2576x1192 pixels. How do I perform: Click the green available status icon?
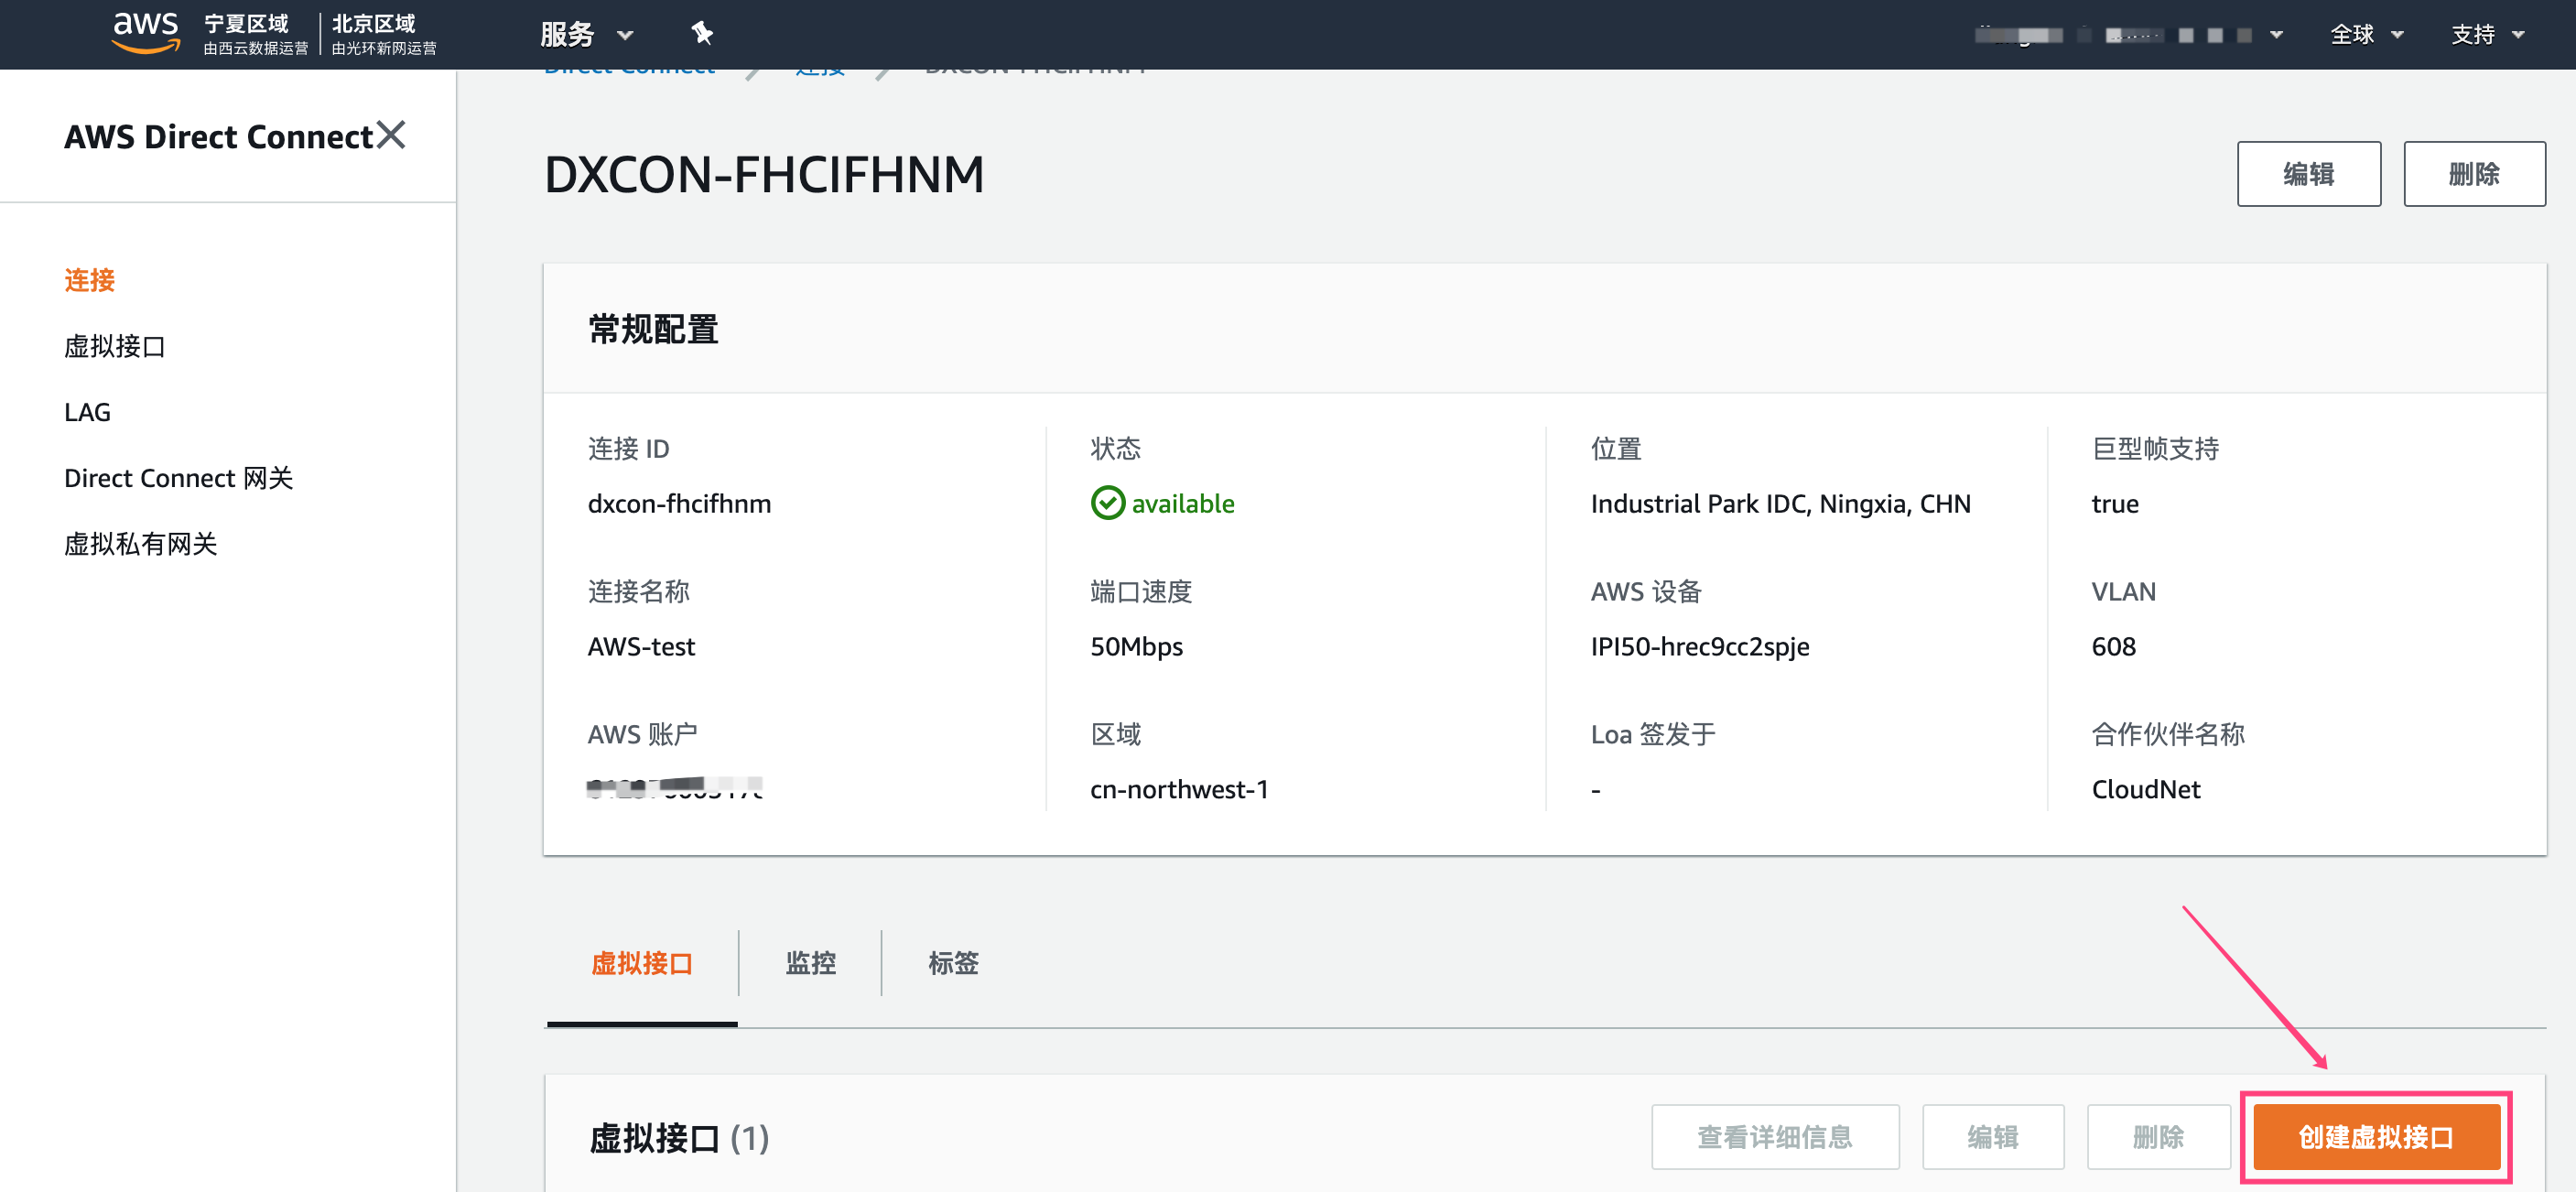[1107, 503]
